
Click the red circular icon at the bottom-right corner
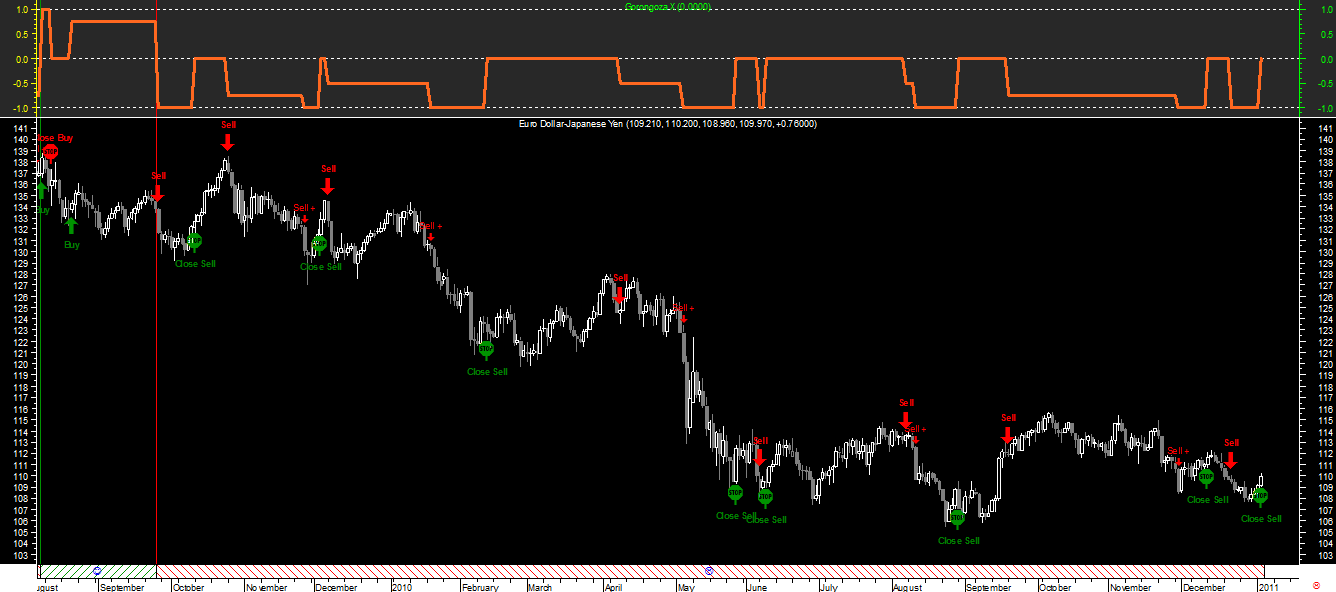pos(1317,584)
